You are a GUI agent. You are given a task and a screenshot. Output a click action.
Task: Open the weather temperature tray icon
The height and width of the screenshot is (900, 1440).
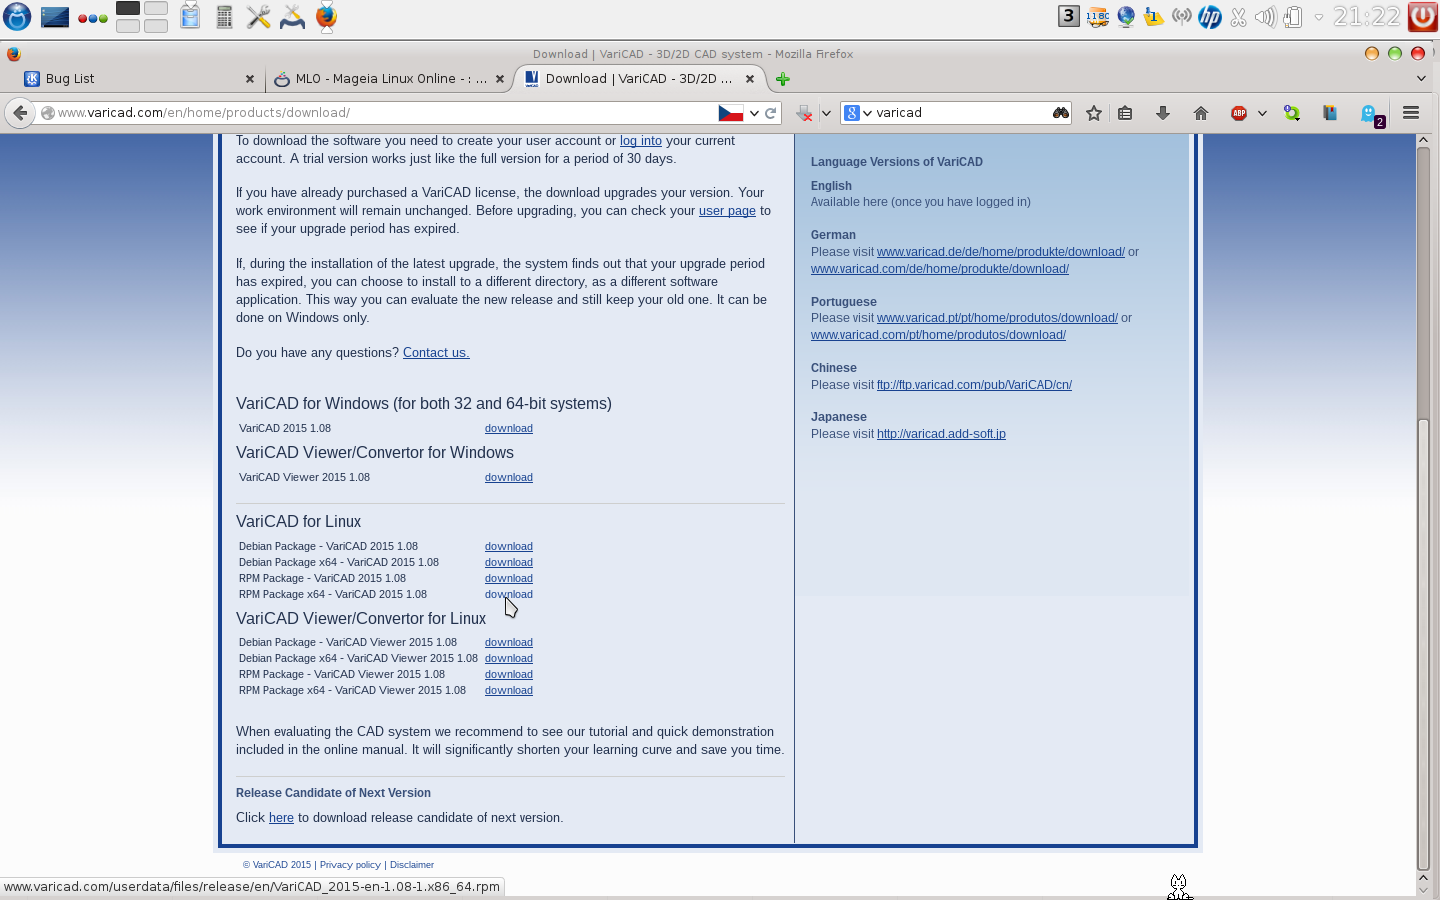click(x=1098, y=17)
